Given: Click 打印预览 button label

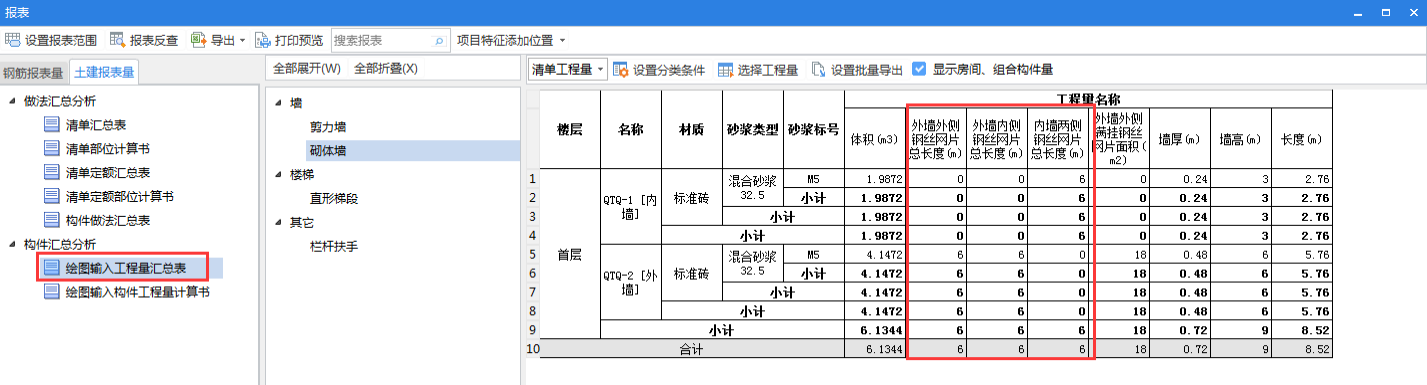Looking at the screenshot, I should 299,41.
